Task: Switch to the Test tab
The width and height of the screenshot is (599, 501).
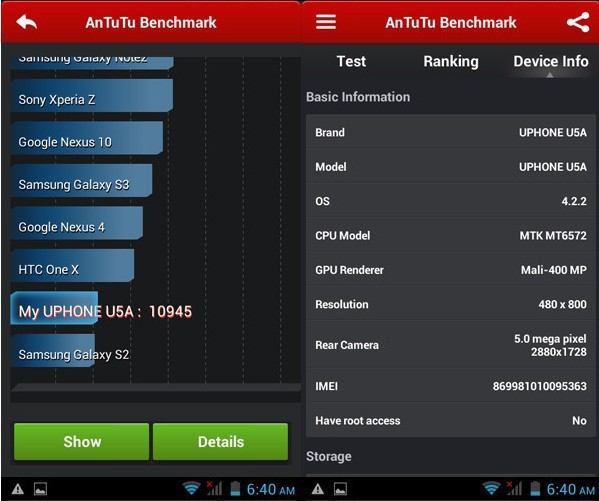Action: (351, 62)
